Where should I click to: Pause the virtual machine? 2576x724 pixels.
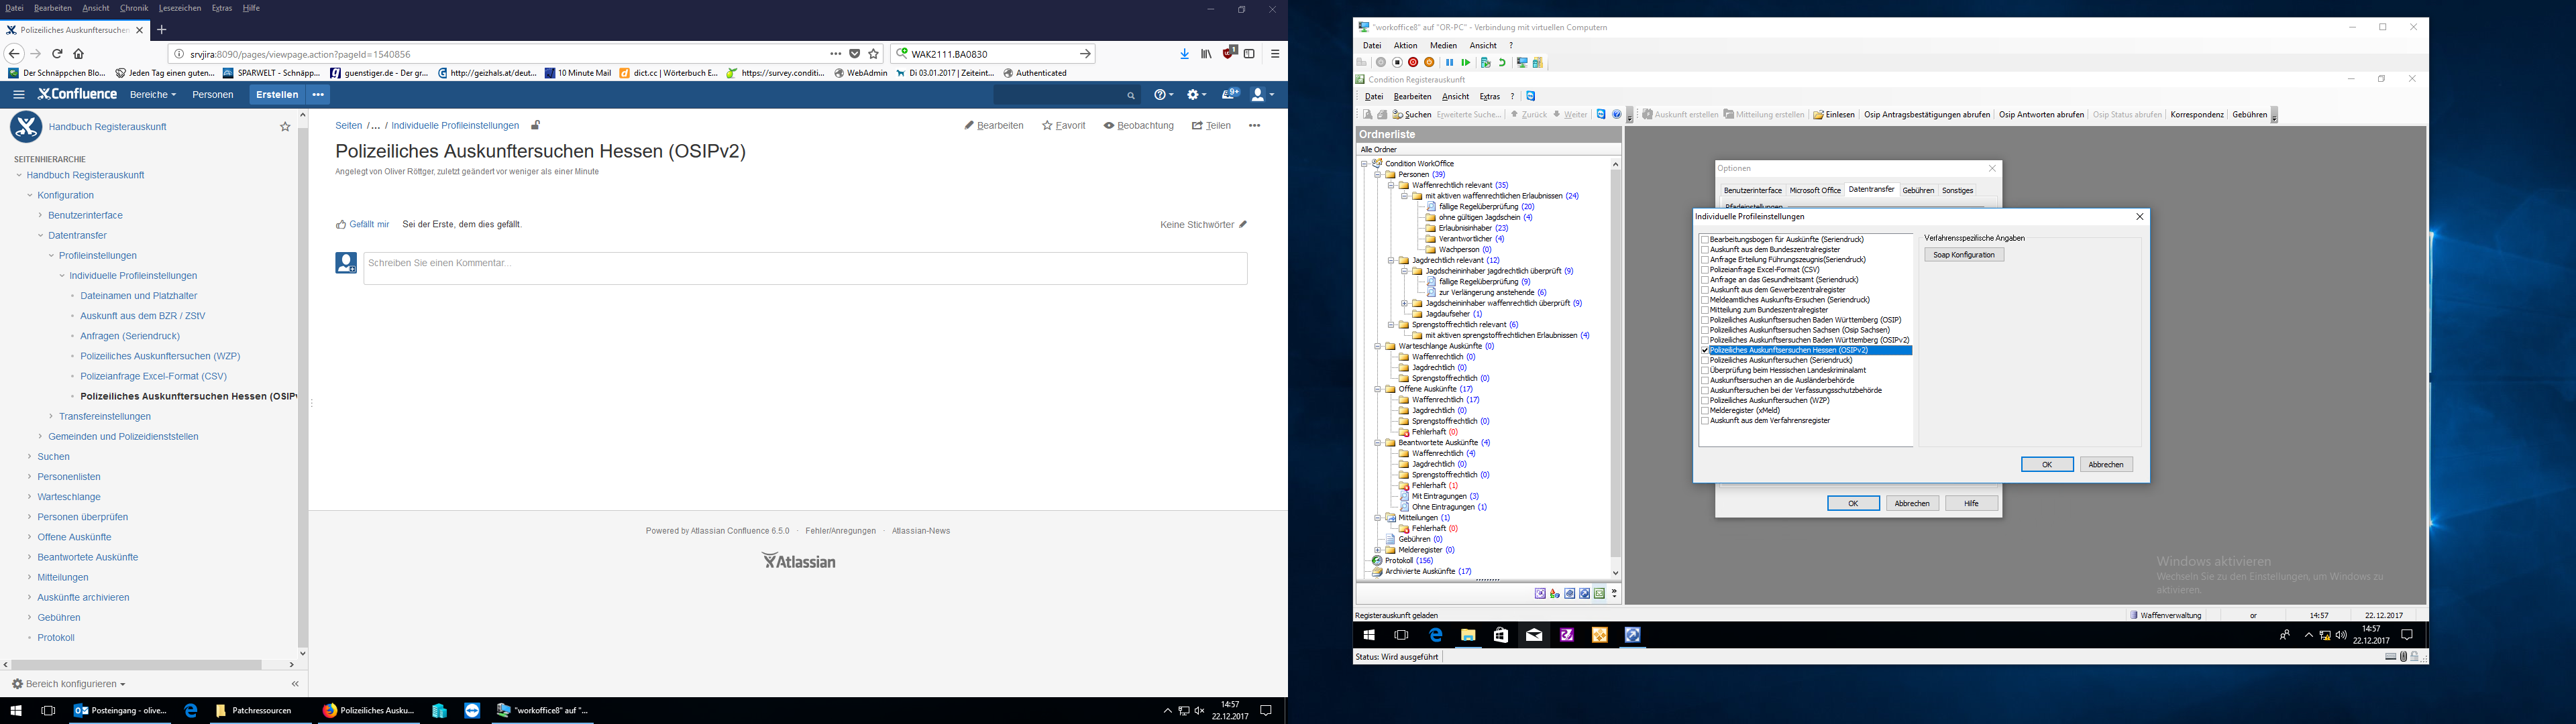click(x=1450, y=62)
